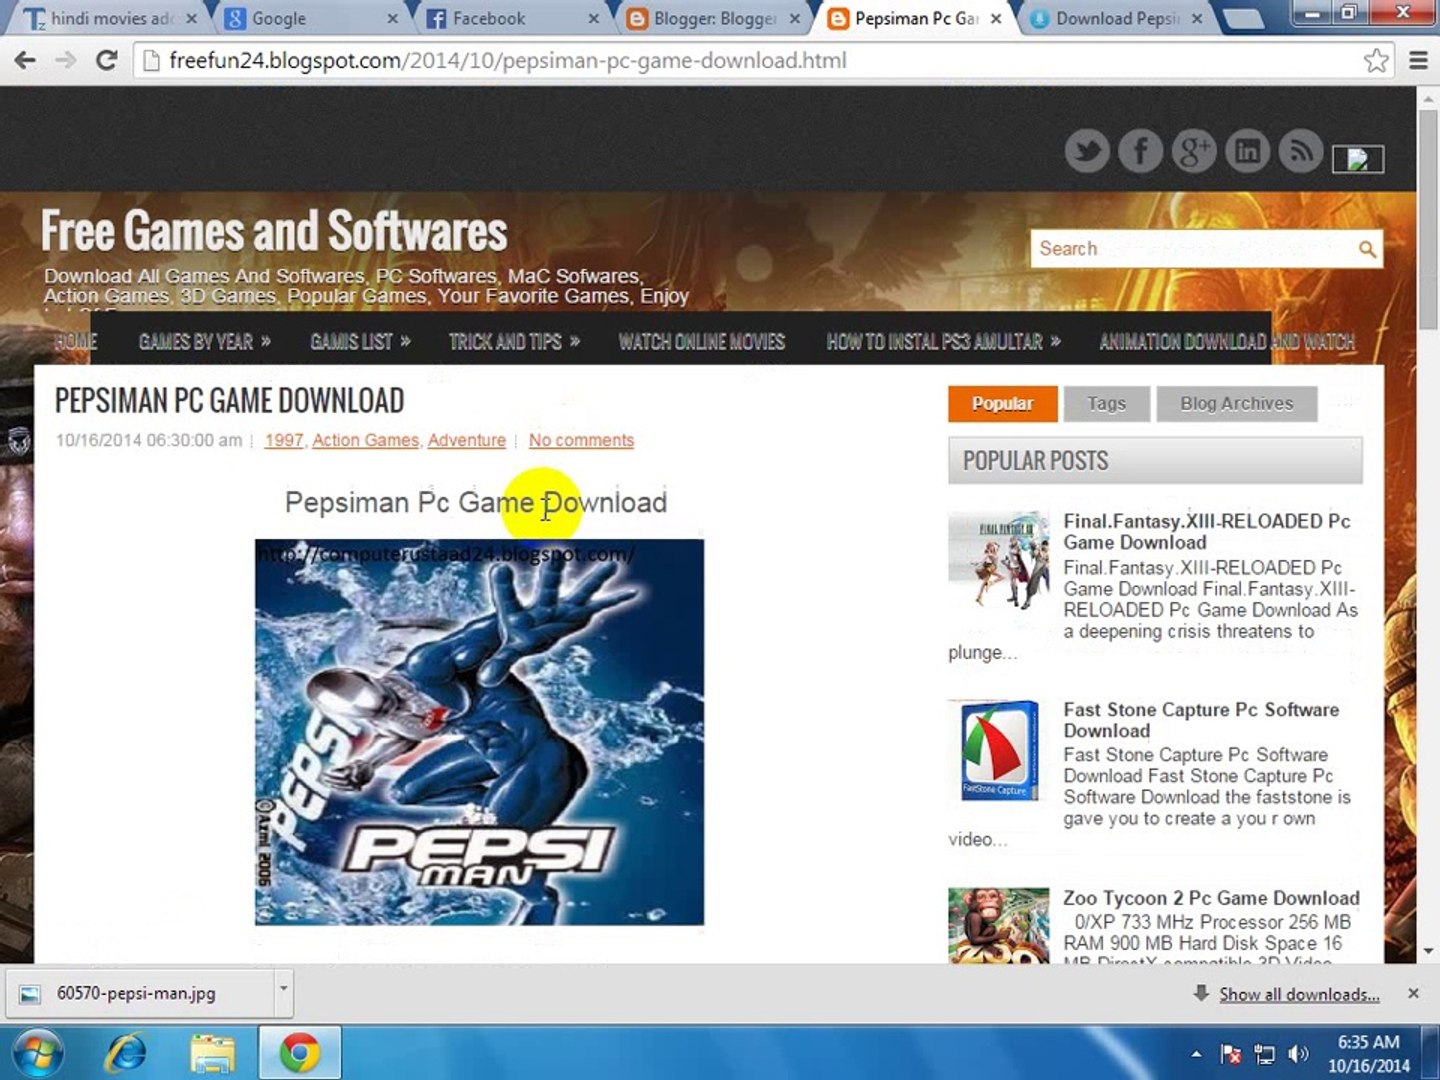This screenshot has width=1440, height=1080.
Task: Open the Chrome menu hamburger icon
Action: 1418,60
